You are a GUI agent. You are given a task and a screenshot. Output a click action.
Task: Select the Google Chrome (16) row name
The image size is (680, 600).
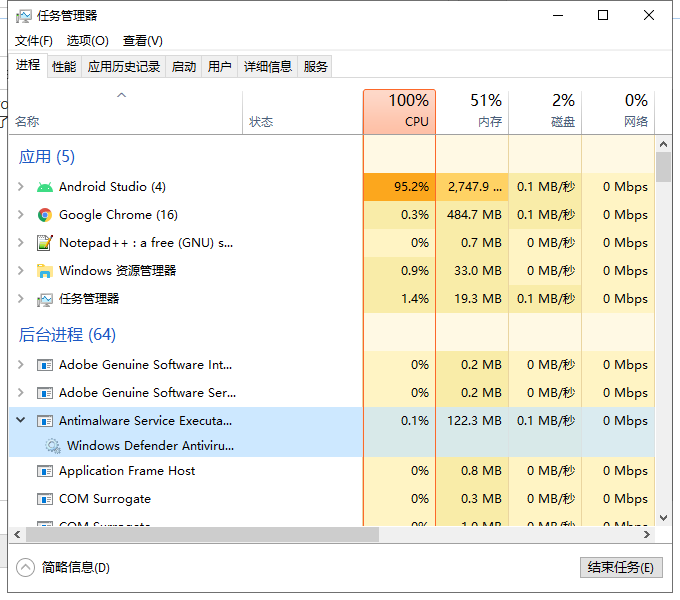click(118, 215)
